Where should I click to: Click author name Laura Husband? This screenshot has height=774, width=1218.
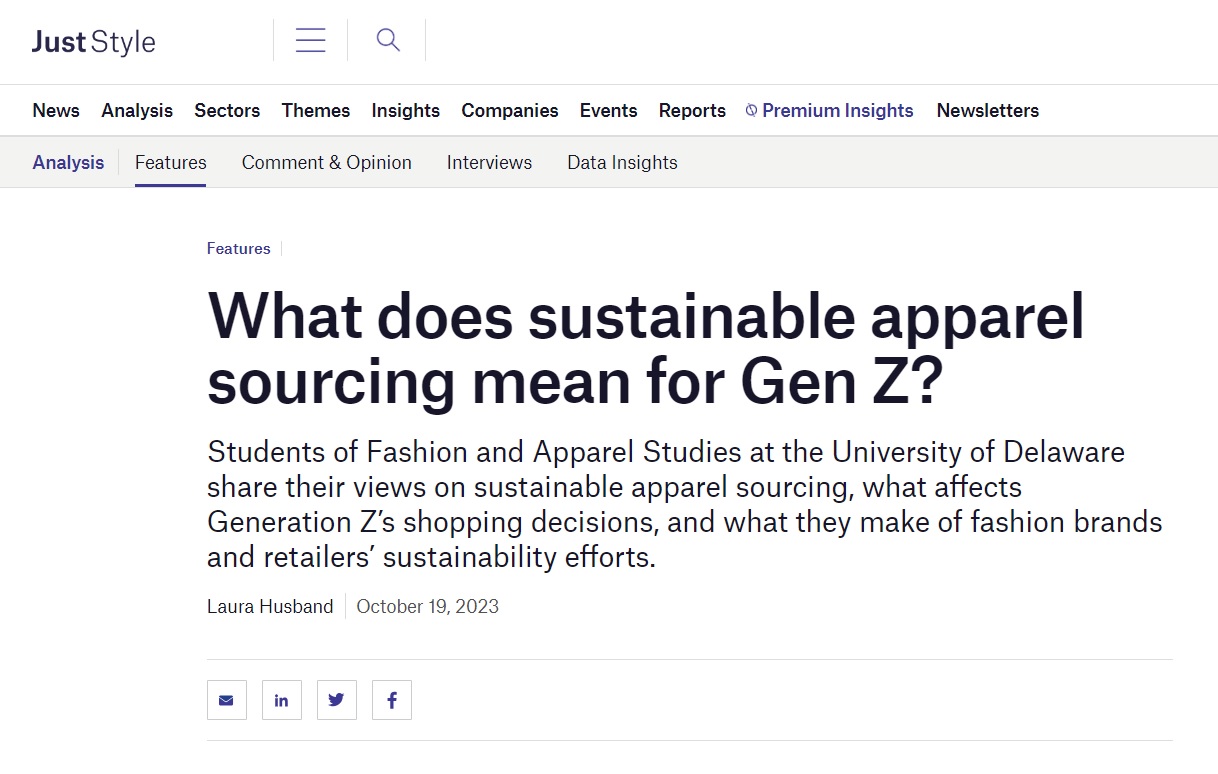[270, 607]
